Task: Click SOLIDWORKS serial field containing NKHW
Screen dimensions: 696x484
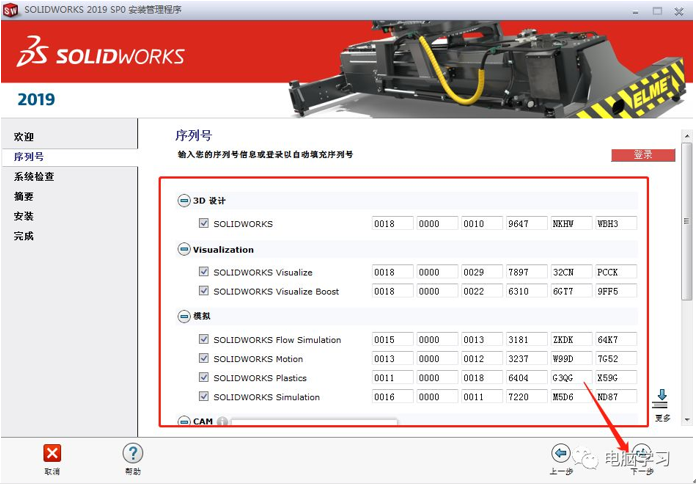Action: pyautogui.click(x=571, y=223)
